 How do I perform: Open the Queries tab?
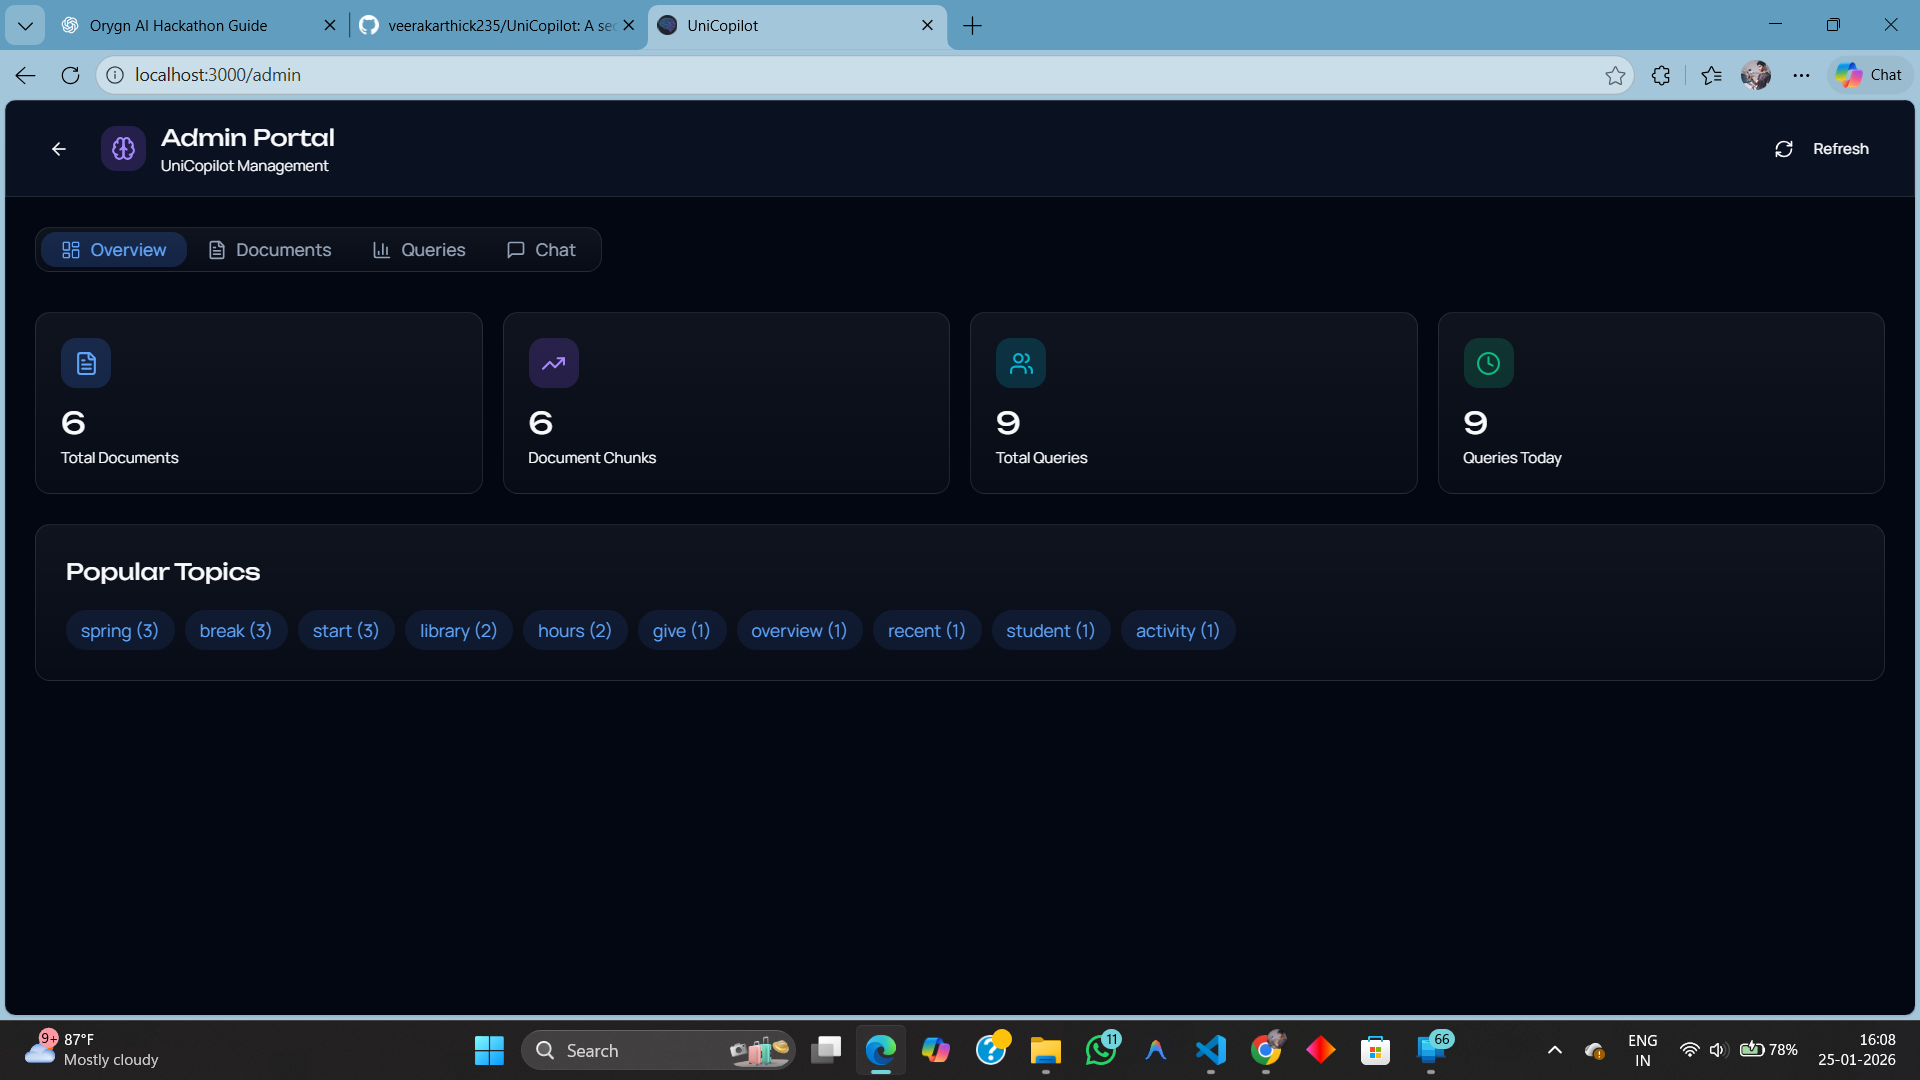tap(418, 250)
